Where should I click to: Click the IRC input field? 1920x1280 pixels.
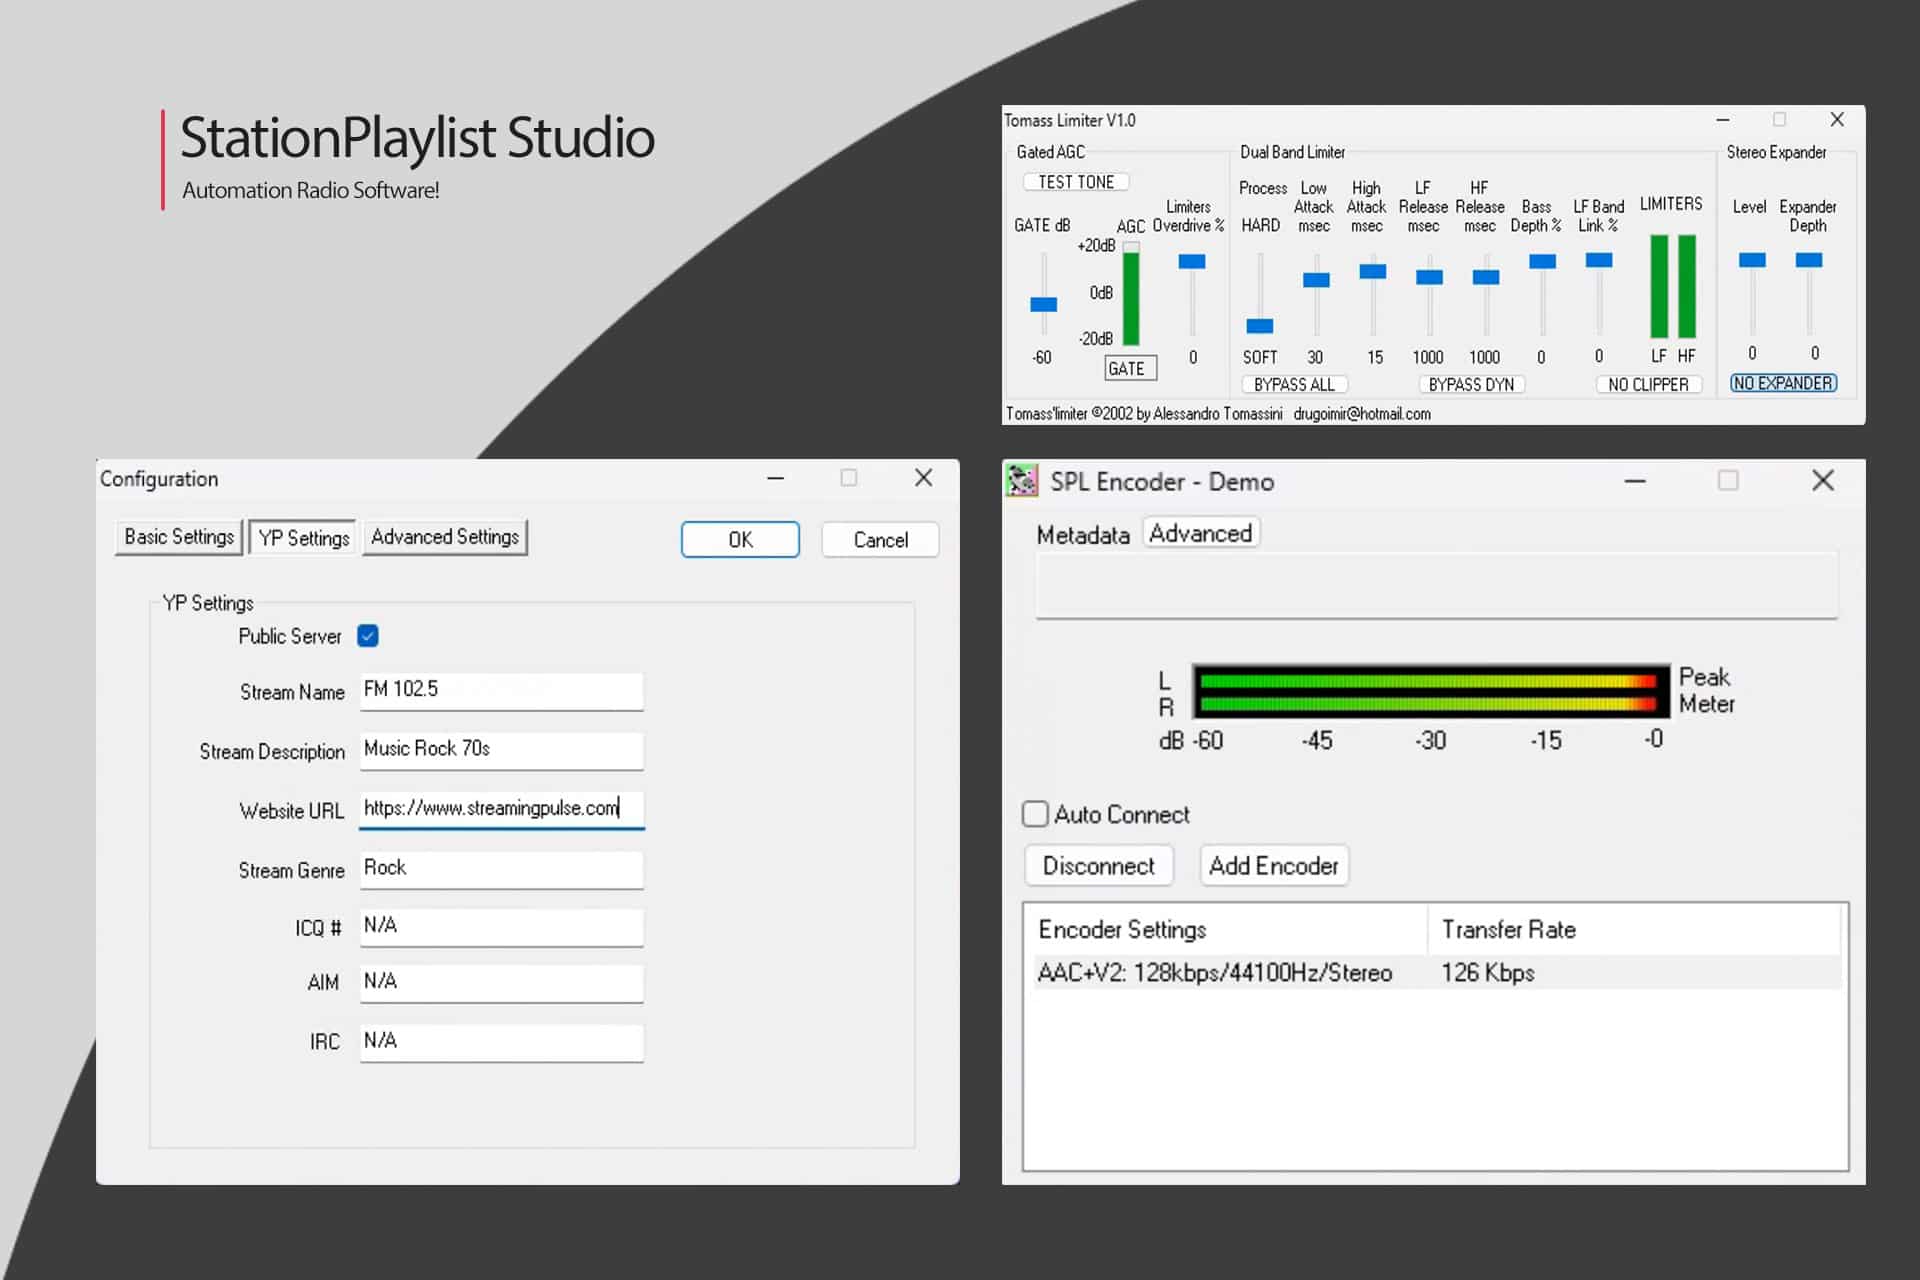[x=501, y=1043]
